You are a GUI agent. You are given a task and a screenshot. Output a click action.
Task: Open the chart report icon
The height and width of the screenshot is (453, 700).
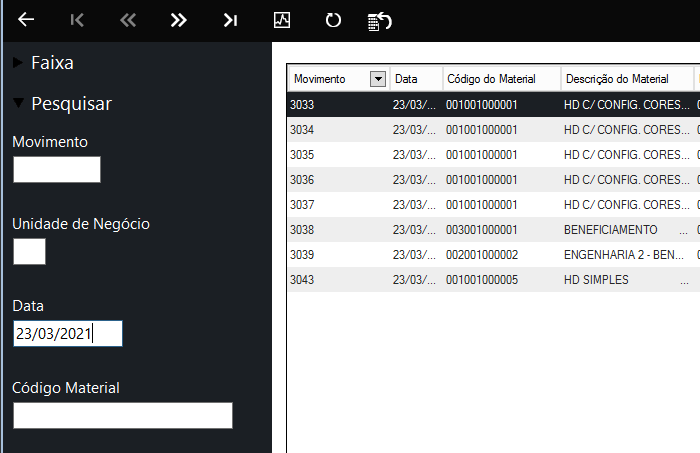point(282,20)
